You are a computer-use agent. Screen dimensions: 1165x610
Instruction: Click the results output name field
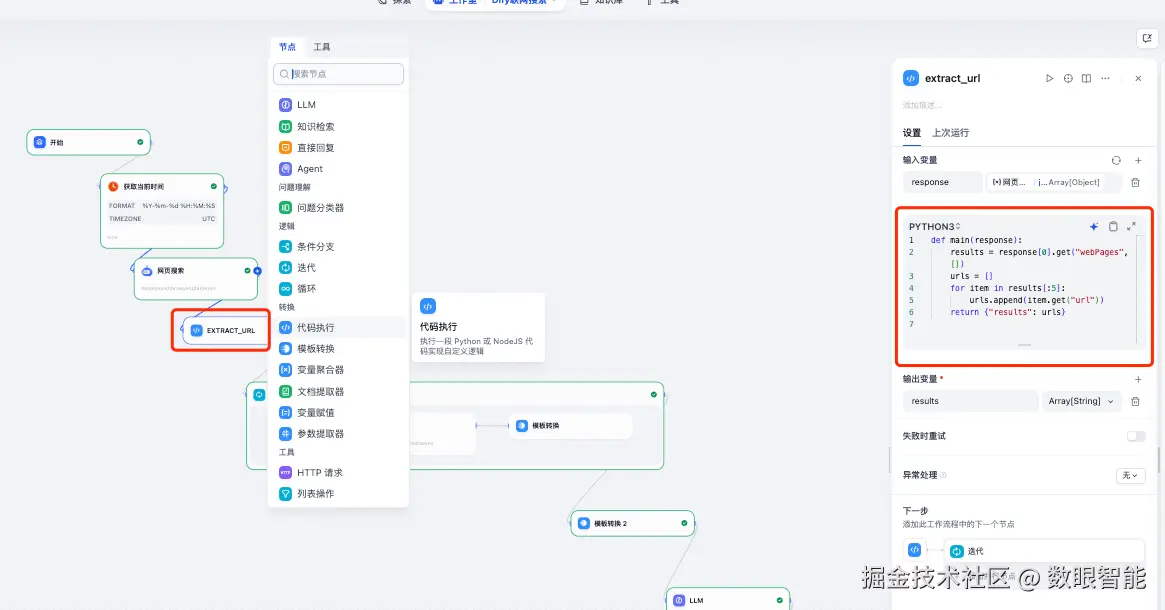pos(970,401)
